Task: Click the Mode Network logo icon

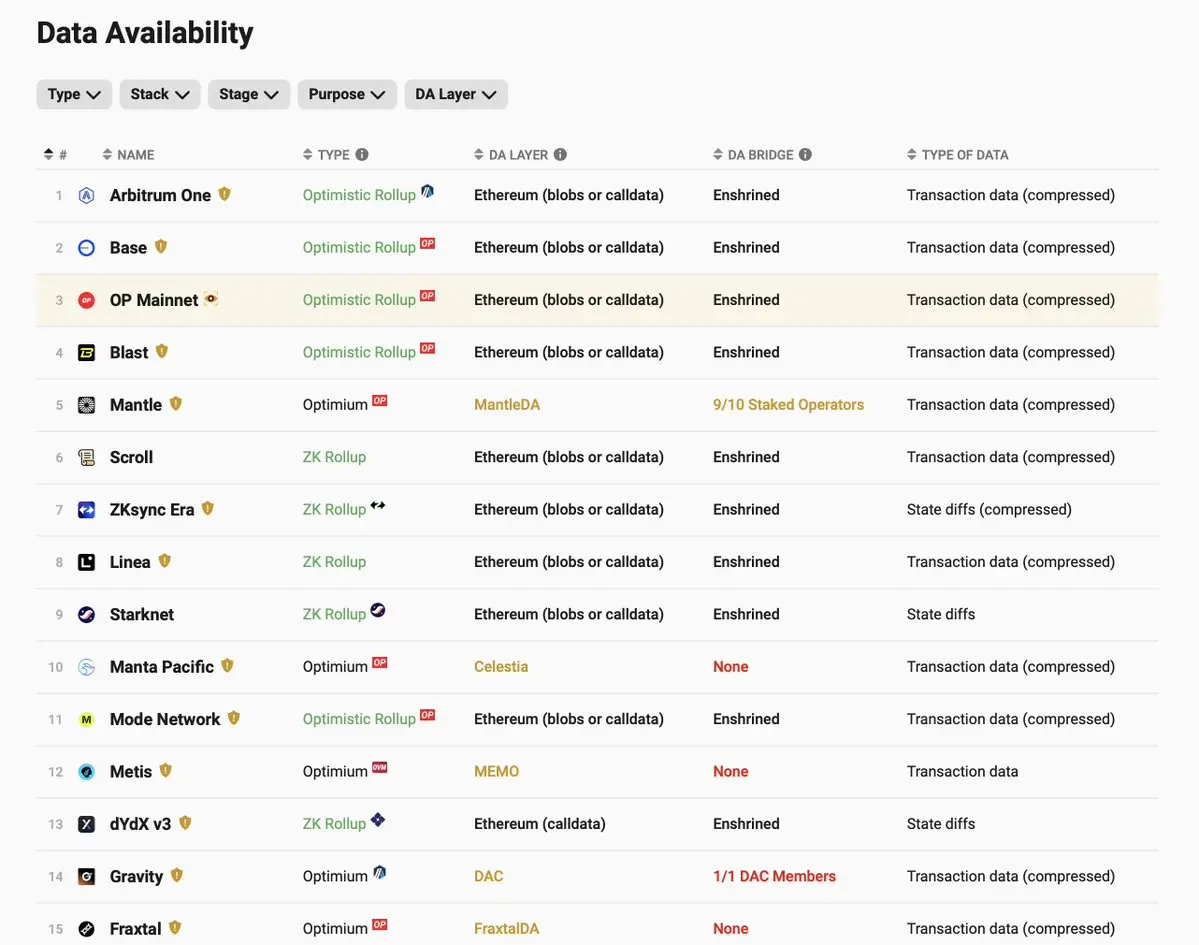Action: tap(86, 719)
